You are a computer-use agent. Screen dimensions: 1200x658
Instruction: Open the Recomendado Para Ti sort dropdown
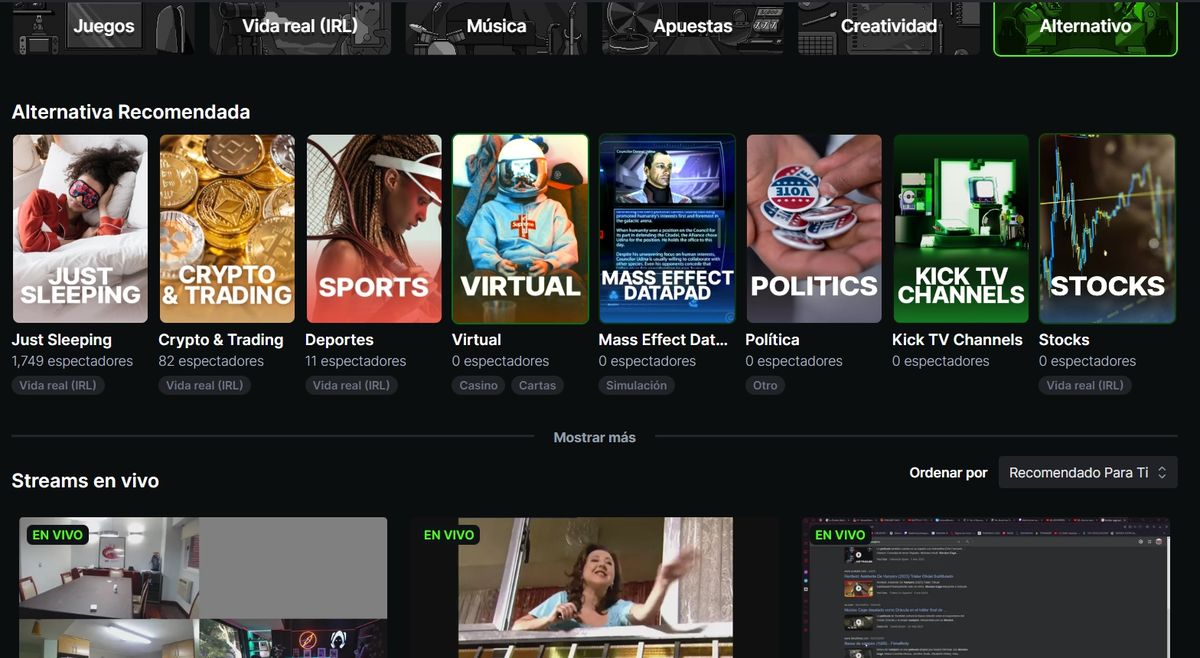pyautogui.click(x=1087, y=471)
